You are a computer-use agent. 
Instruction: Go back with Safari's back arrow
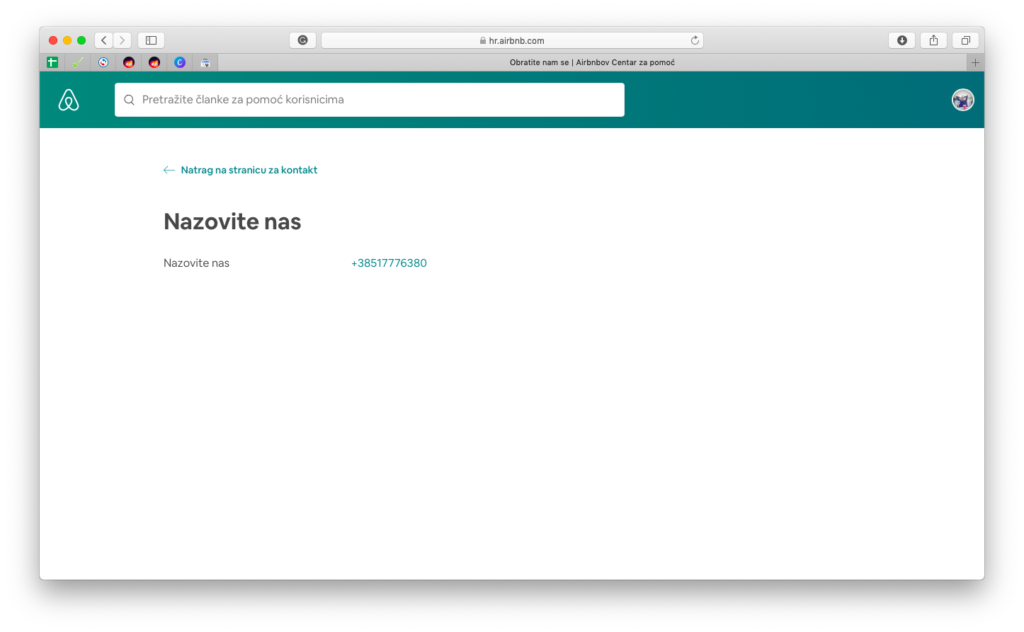(x=104, y=40)
